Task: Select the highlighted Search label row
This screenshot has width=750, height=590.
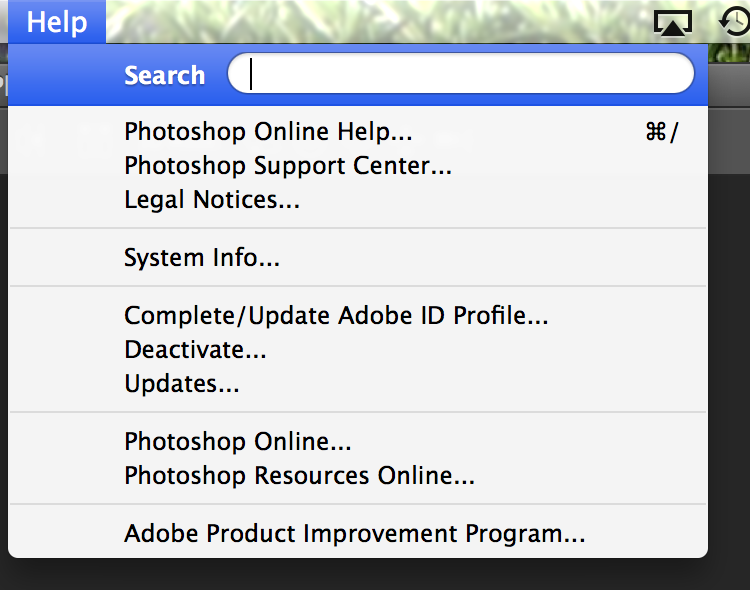Action: coord(164,76)
